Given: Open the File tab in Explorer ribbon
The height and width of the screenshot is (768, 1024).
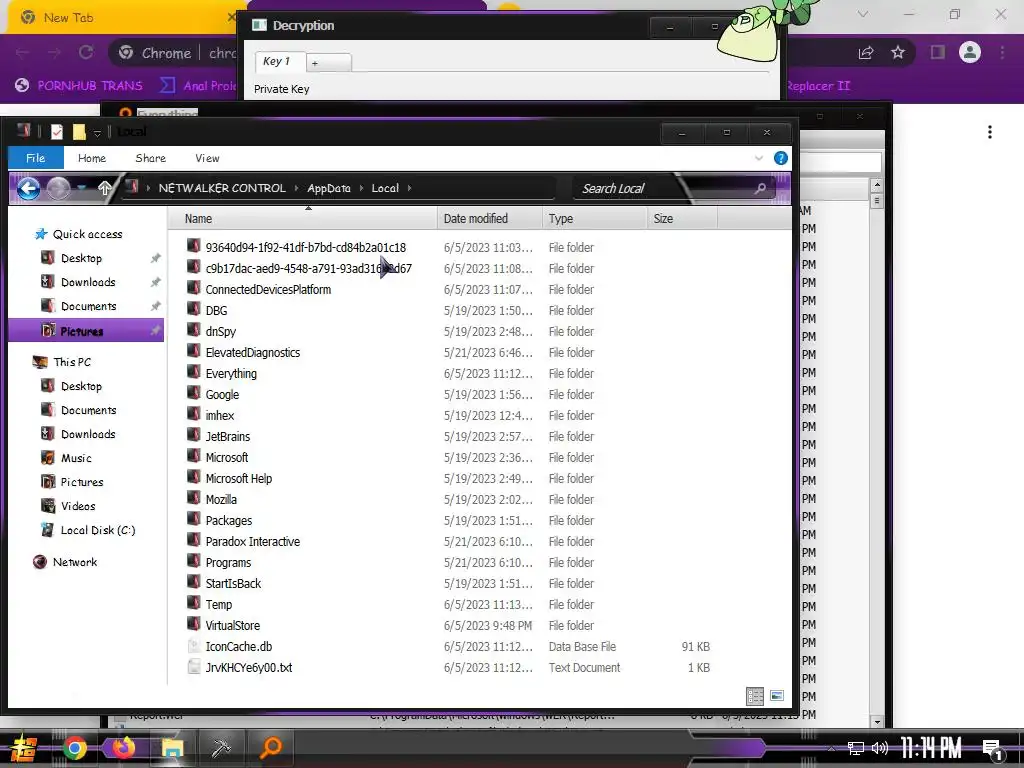Looking at the screenshot, I should tap(35, 158).
